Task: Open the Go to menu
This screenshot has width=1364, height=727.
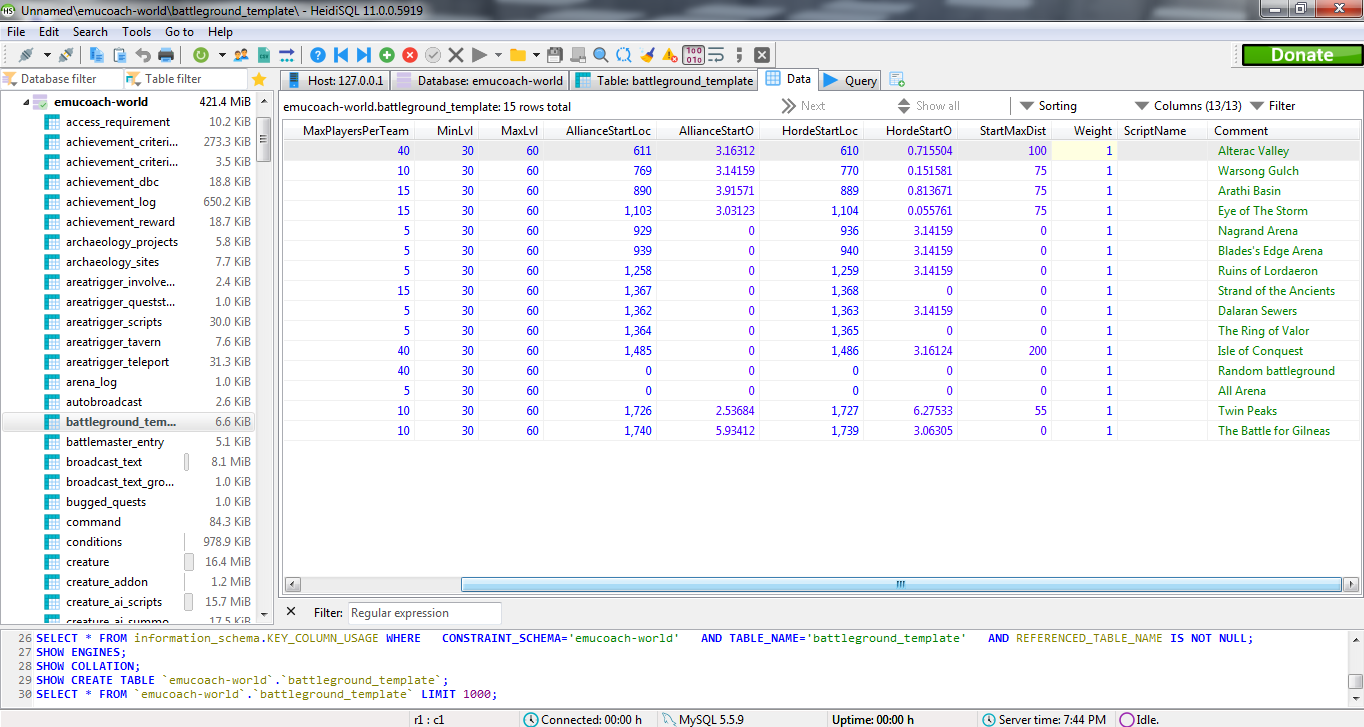Action: click(x=180, y=32)
